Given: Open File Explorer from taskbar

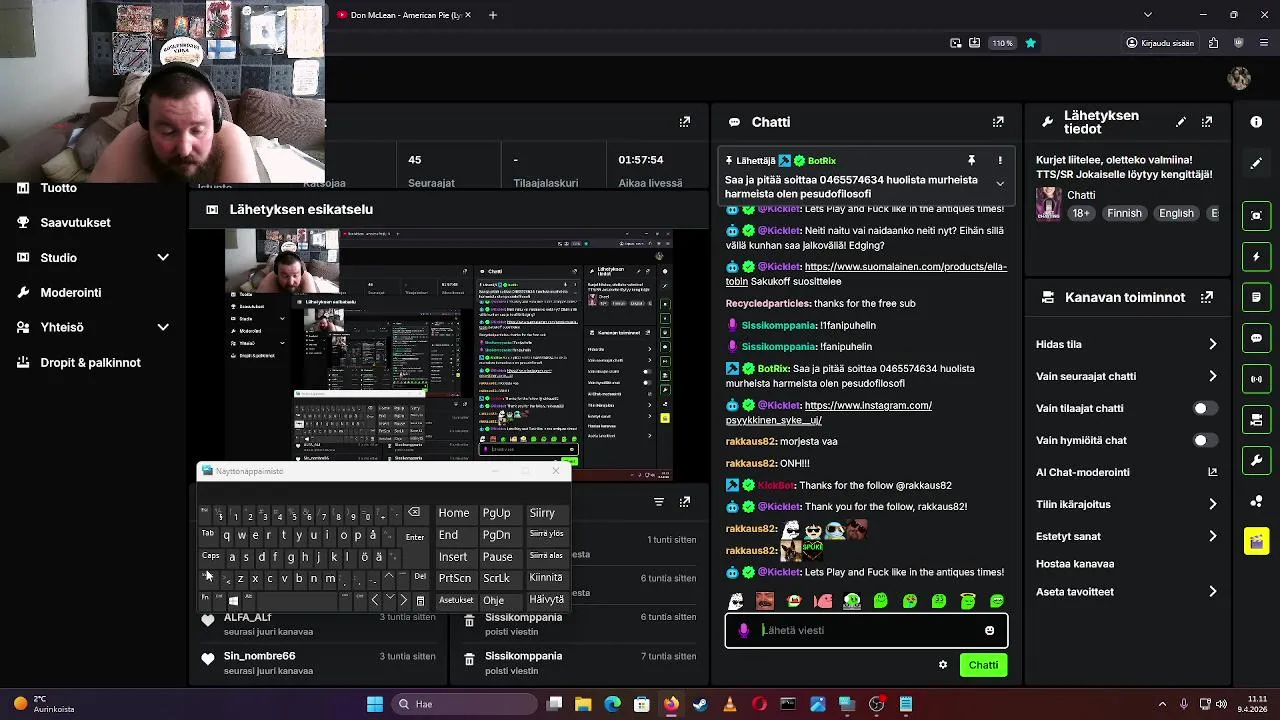Looking at the screenshot, I should 583,704.
